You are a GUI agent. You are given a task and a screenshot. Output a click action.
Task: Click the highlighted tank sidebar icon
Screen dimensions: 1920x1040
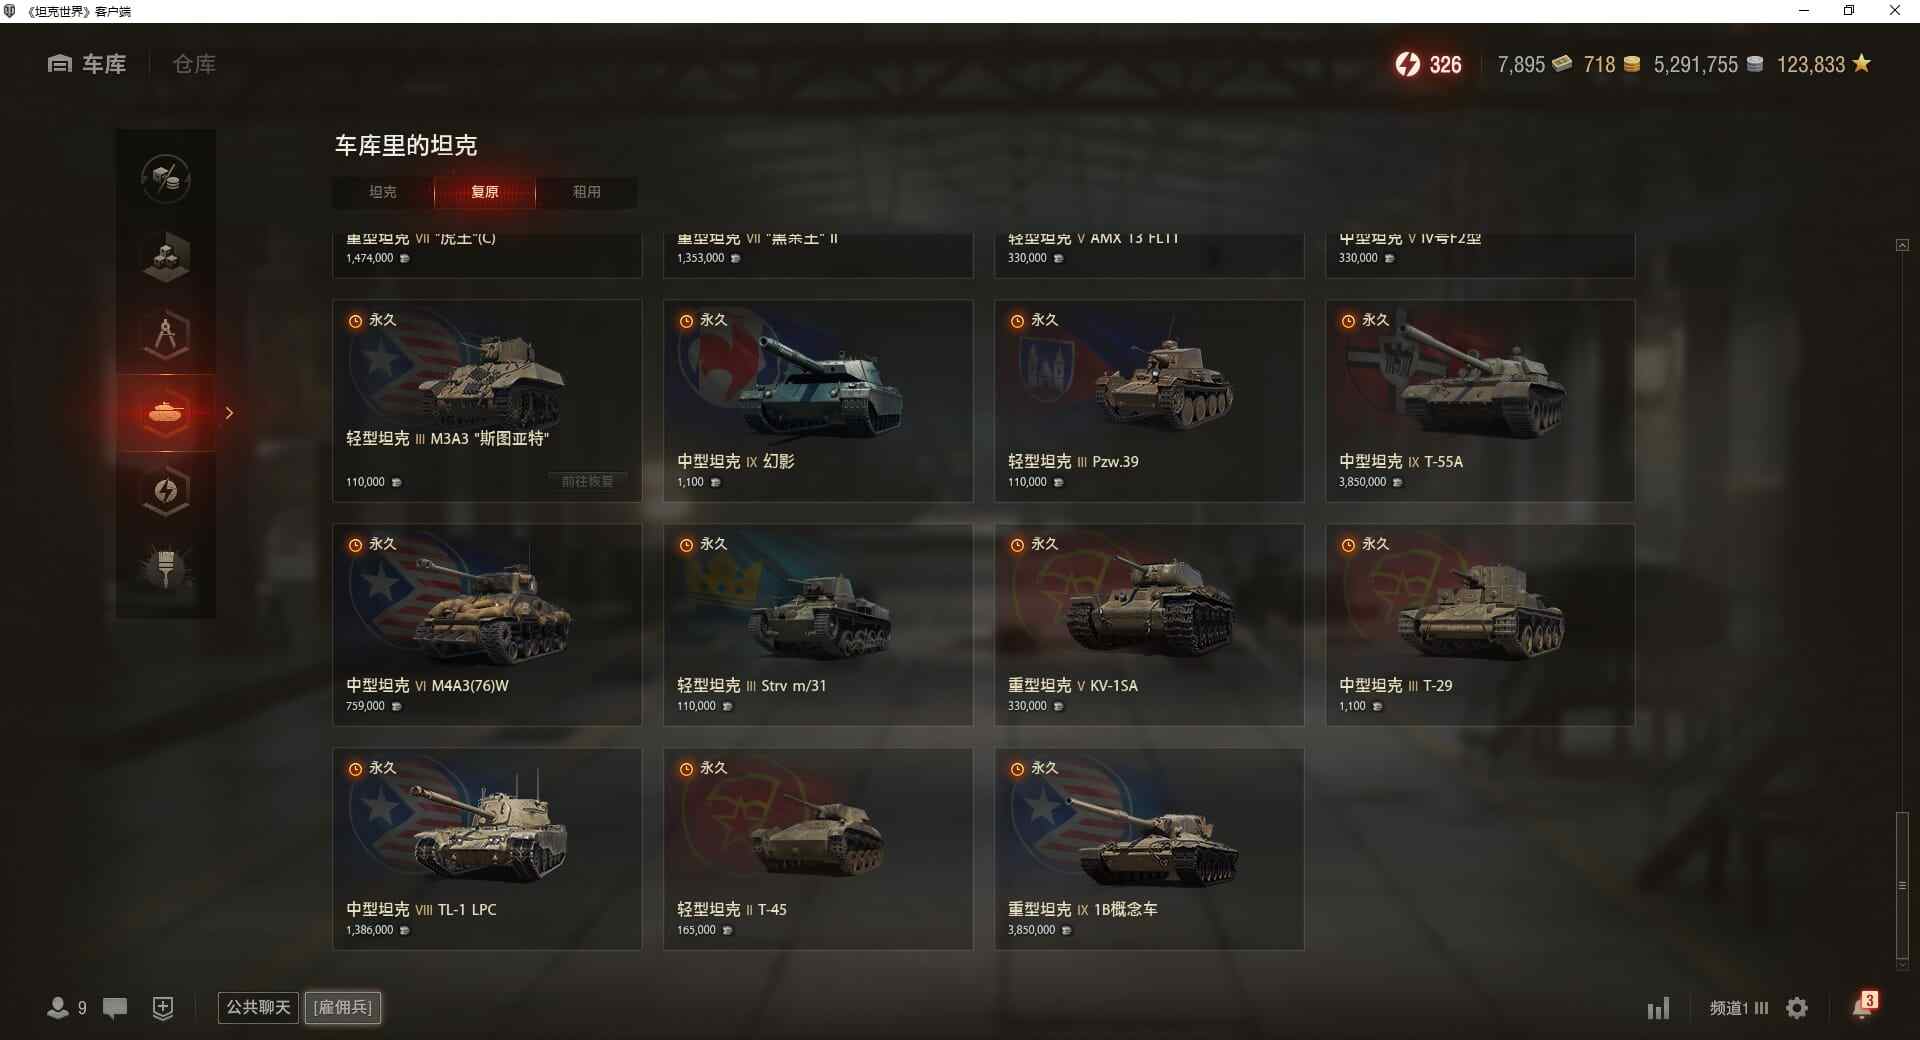point(166,412)
